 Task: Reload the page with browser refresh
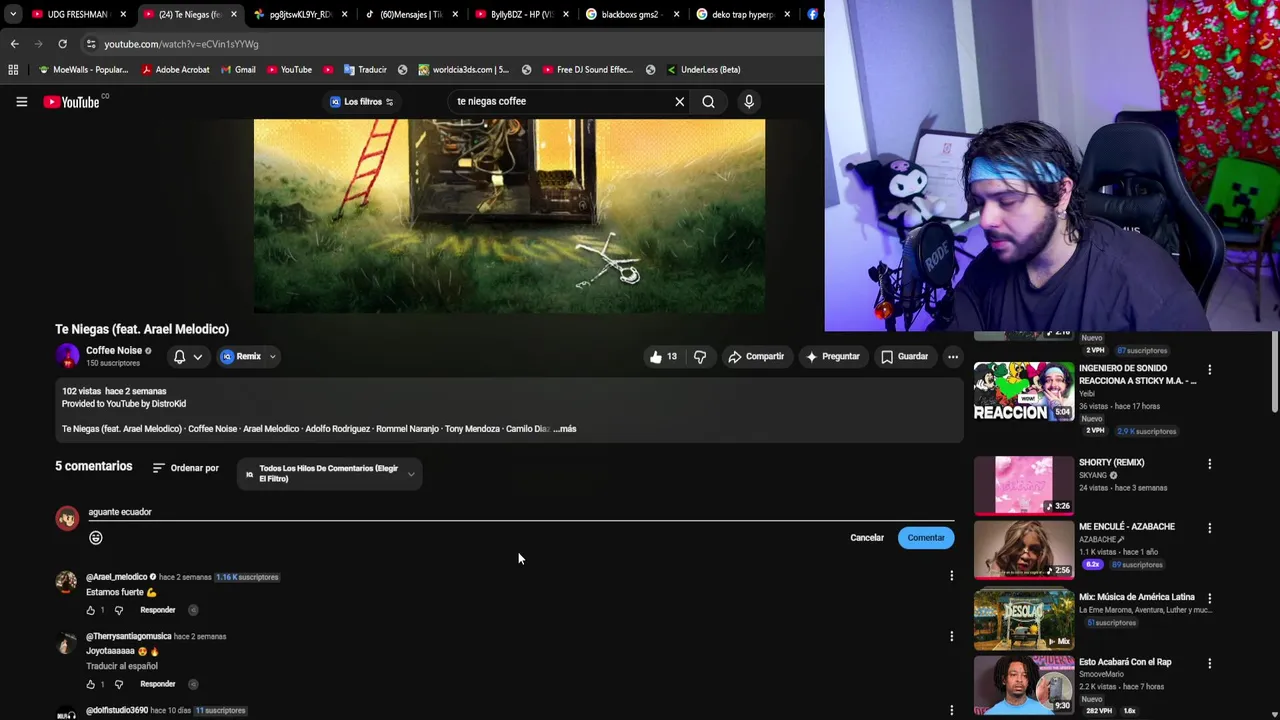pyautogui.click(x=62, y=44)
